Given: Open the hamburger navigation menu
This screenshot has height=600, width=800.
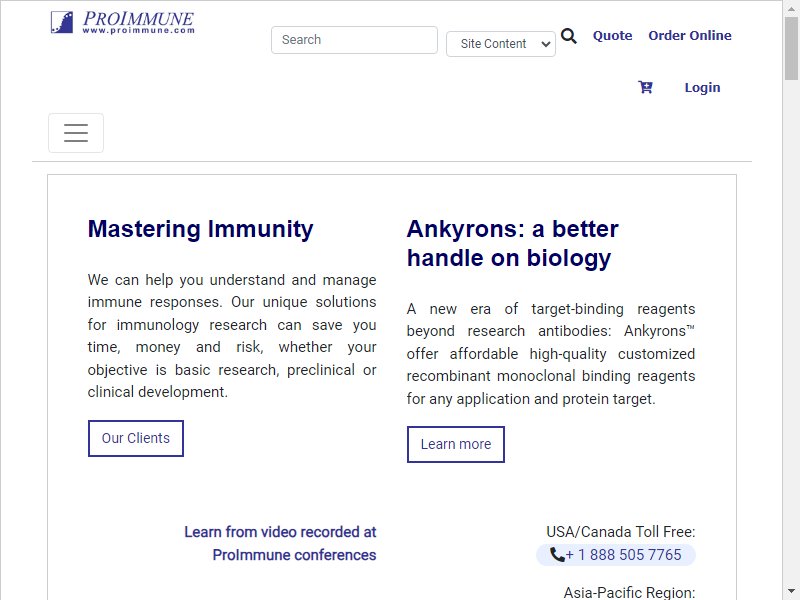Looking at the screenshot, I should coord(76,133).
